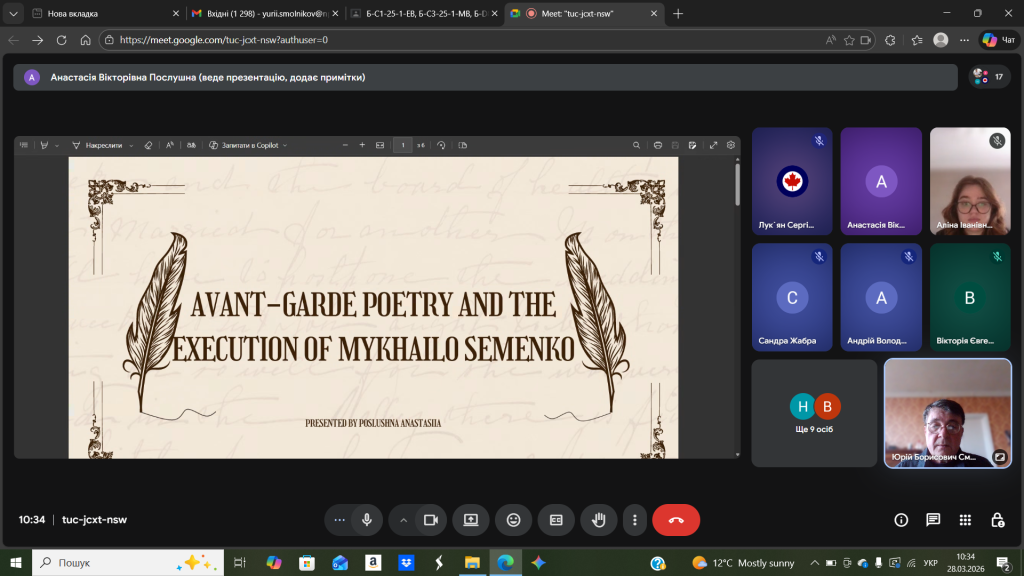The height and width of the screenshot is (576, 1024).
Task: Open the in-call chat messages icon
Action: click(933, 520)
